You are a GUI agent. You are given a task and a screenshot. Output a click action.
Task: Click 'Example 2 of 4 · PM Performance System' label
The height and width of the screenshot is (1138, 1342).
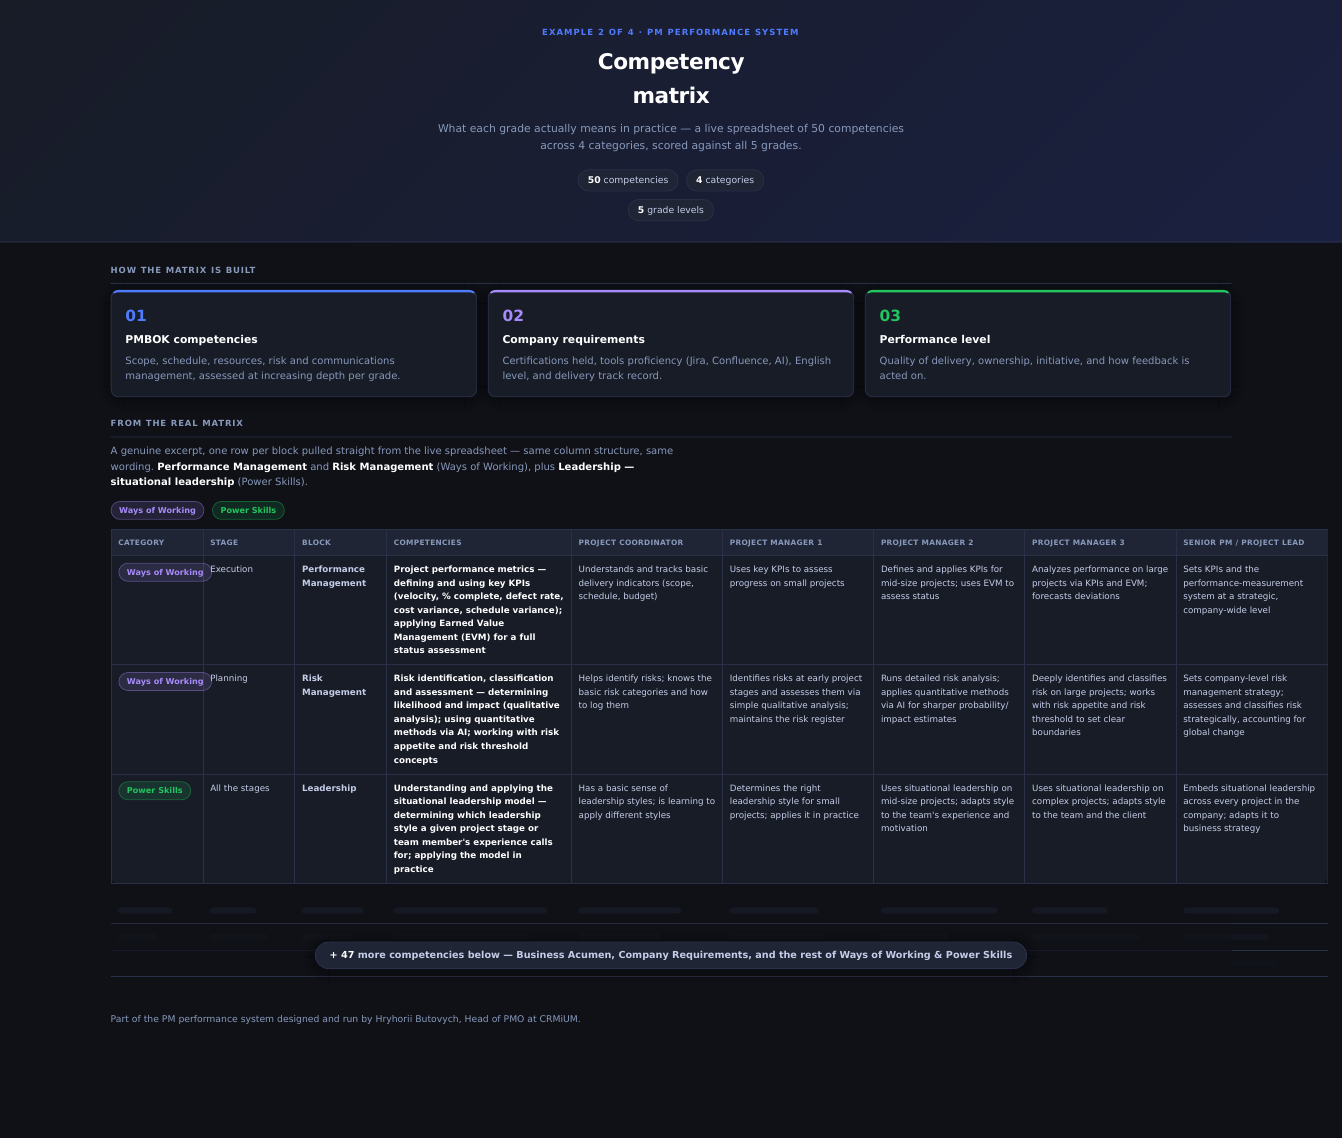click(x=671, y=32)
